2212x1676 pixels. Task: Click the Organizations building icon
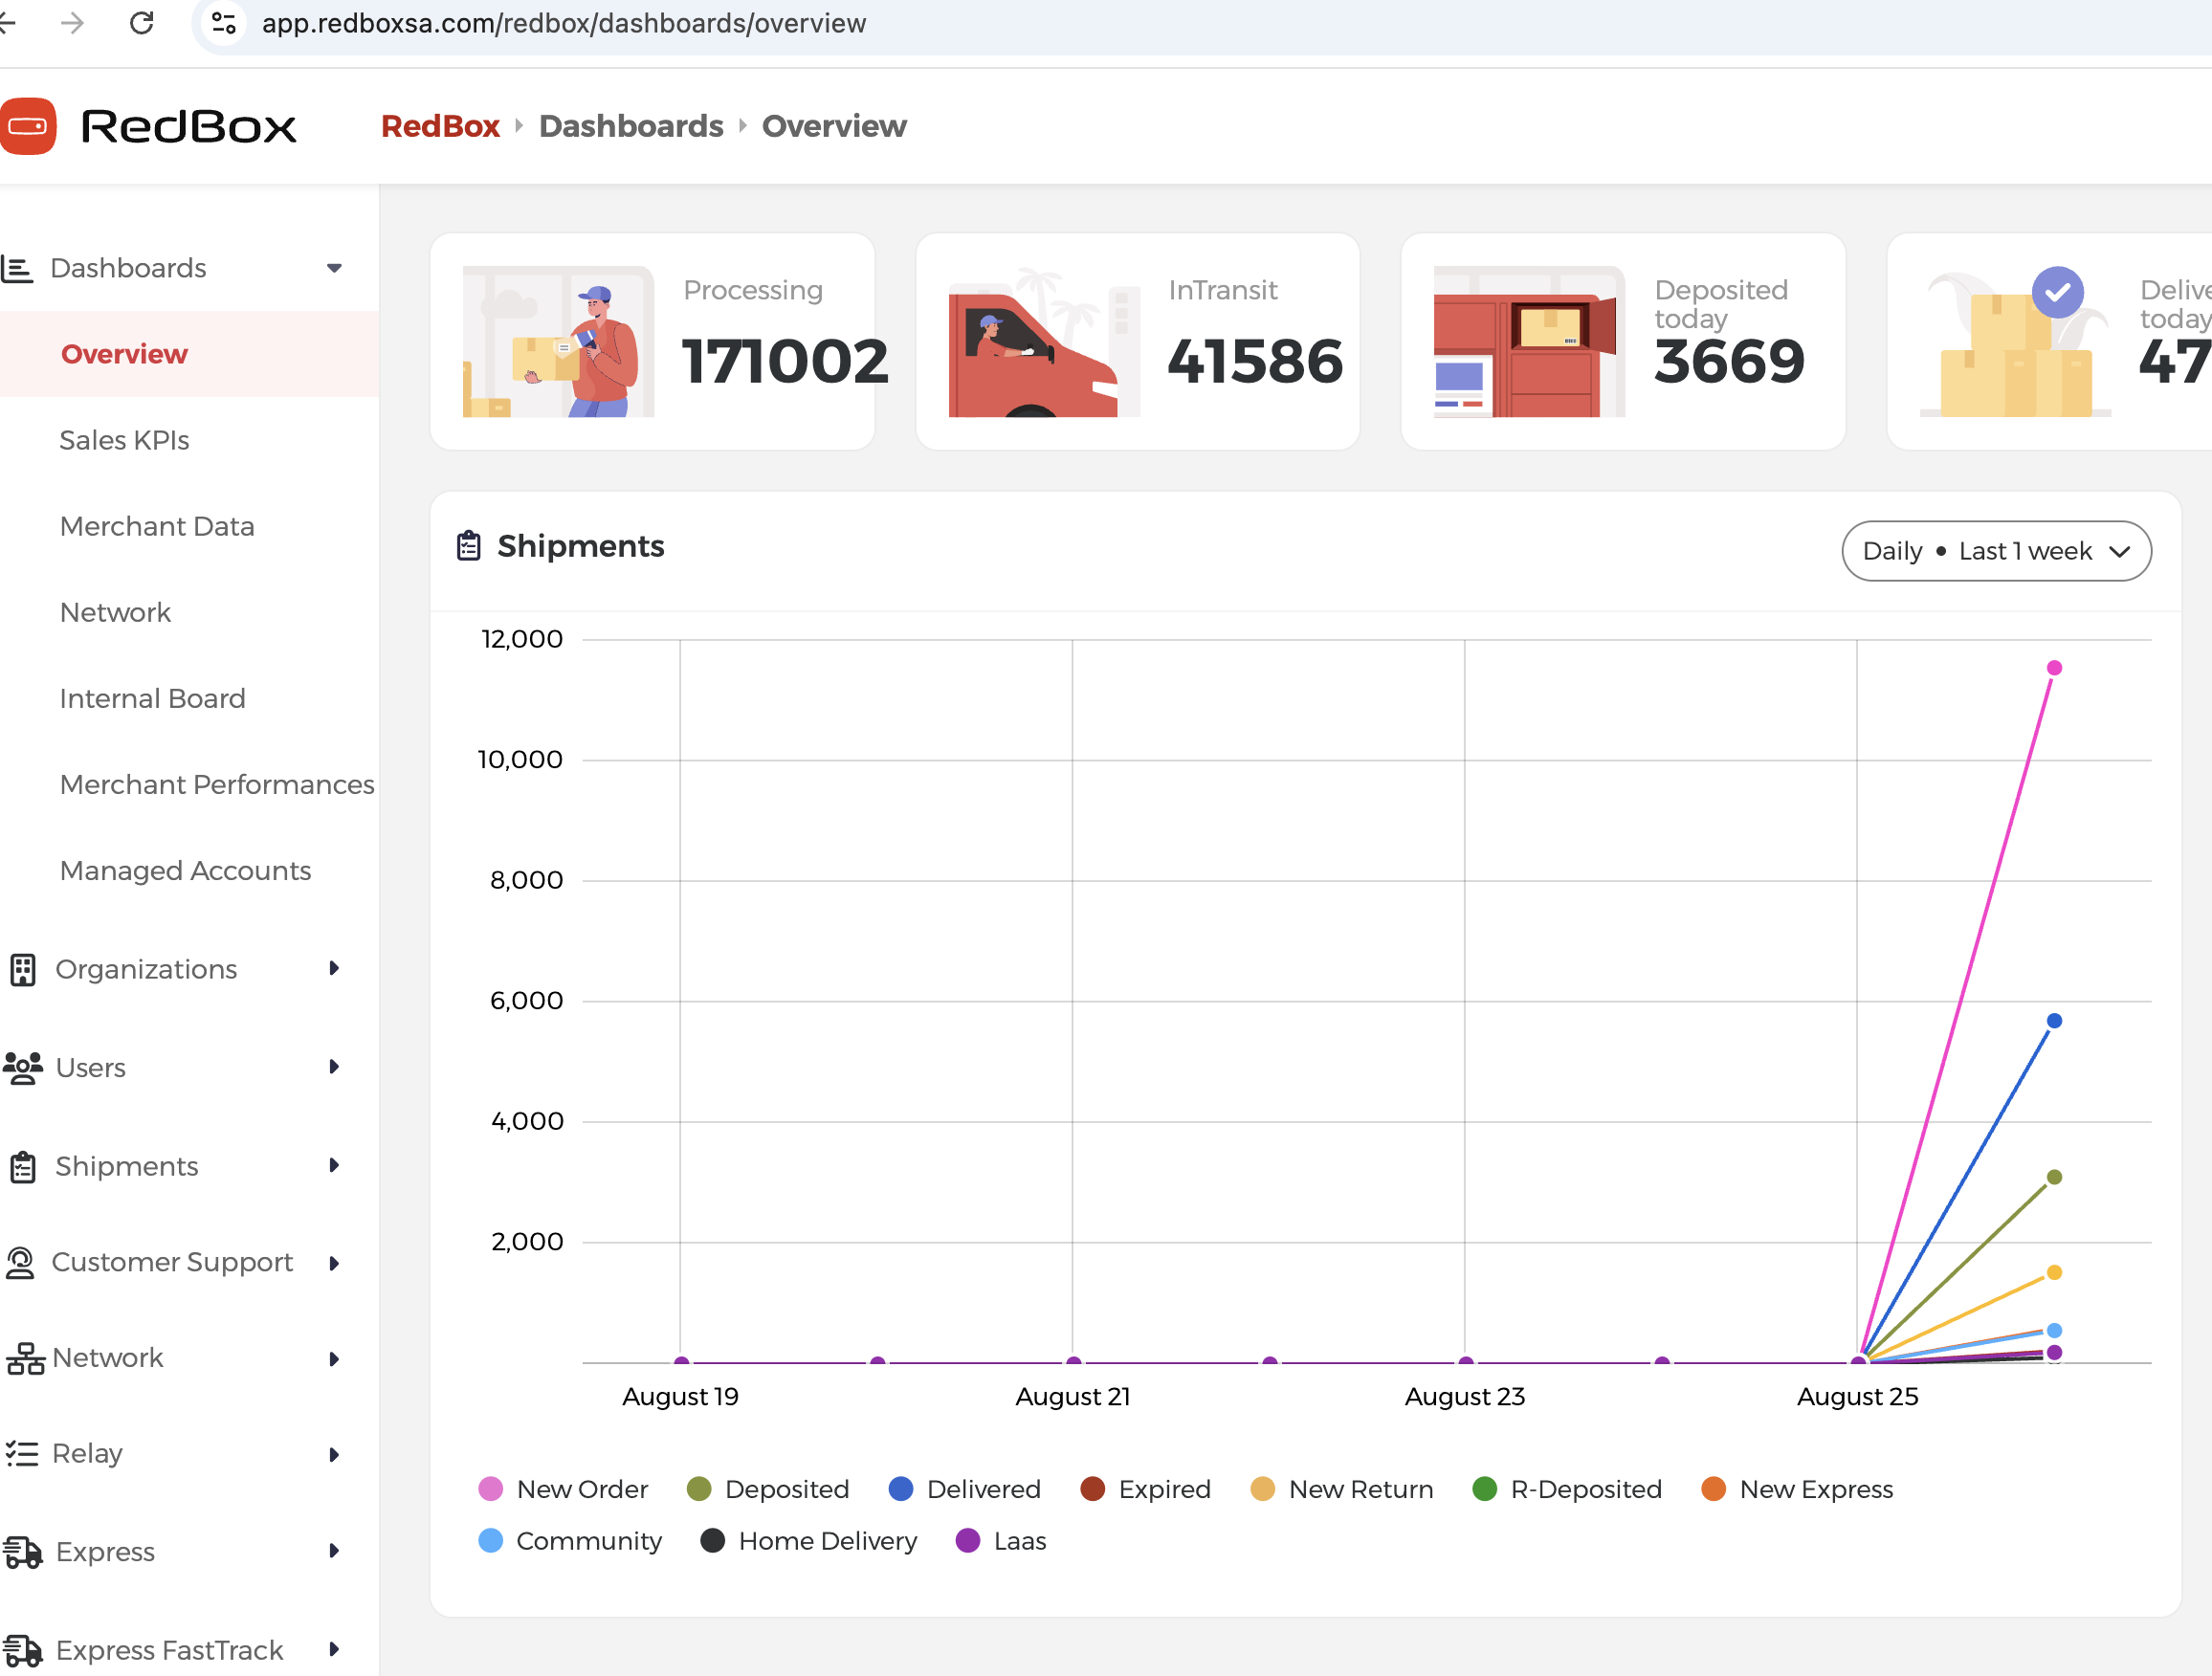[x=22, y=969]
